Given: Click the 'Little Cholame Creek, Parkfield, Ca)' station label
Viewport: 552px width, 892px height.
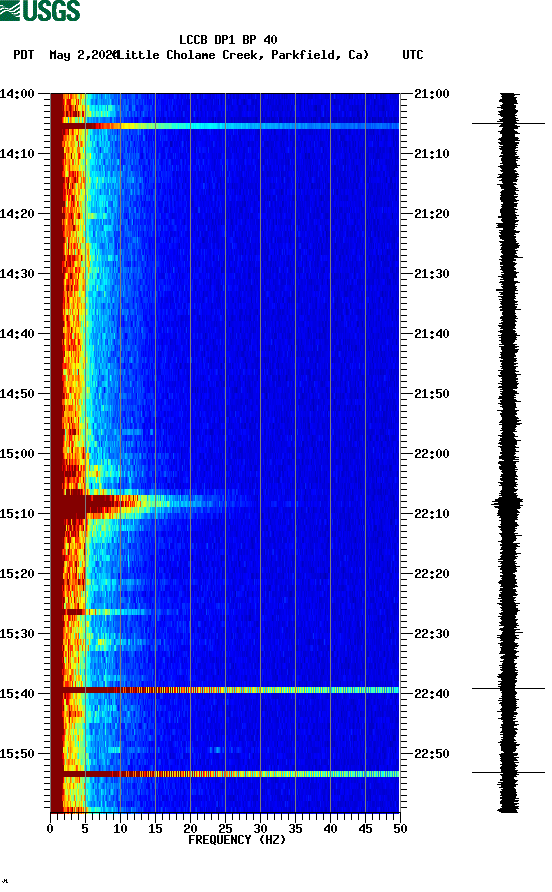Looking at the screenshot, I should pos(241,55).
